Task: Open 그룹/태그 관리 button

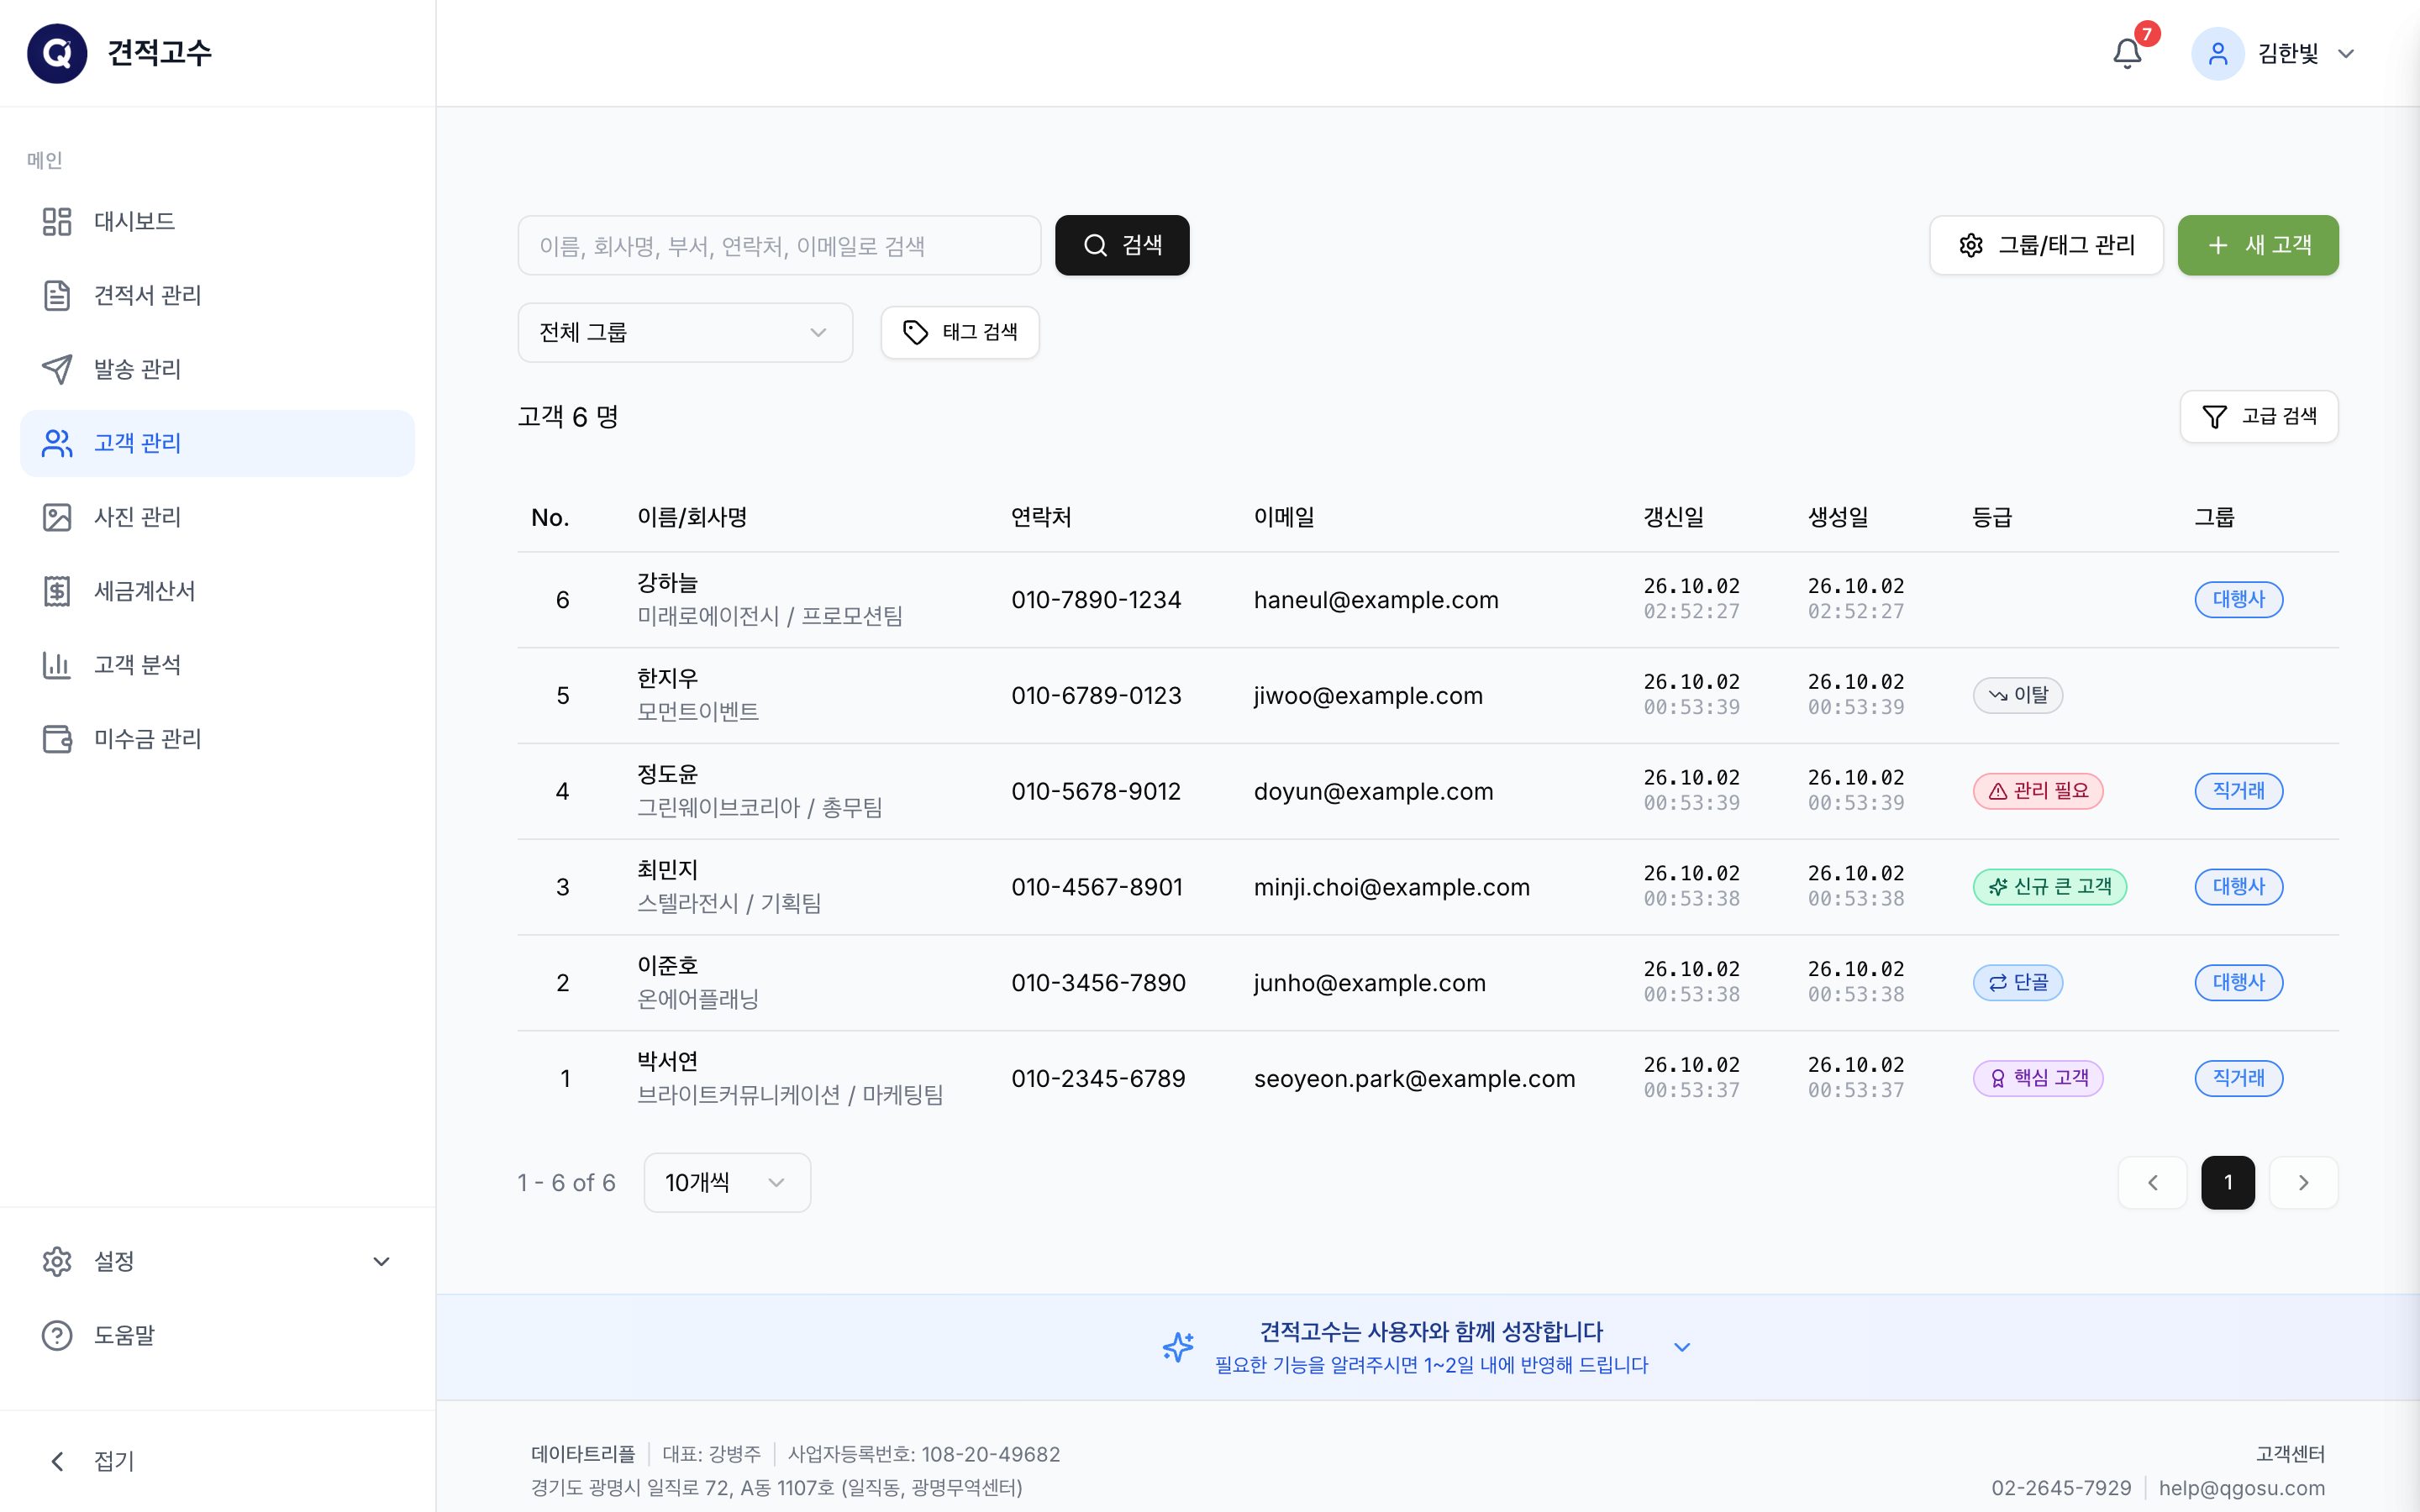Action: 2046,245
